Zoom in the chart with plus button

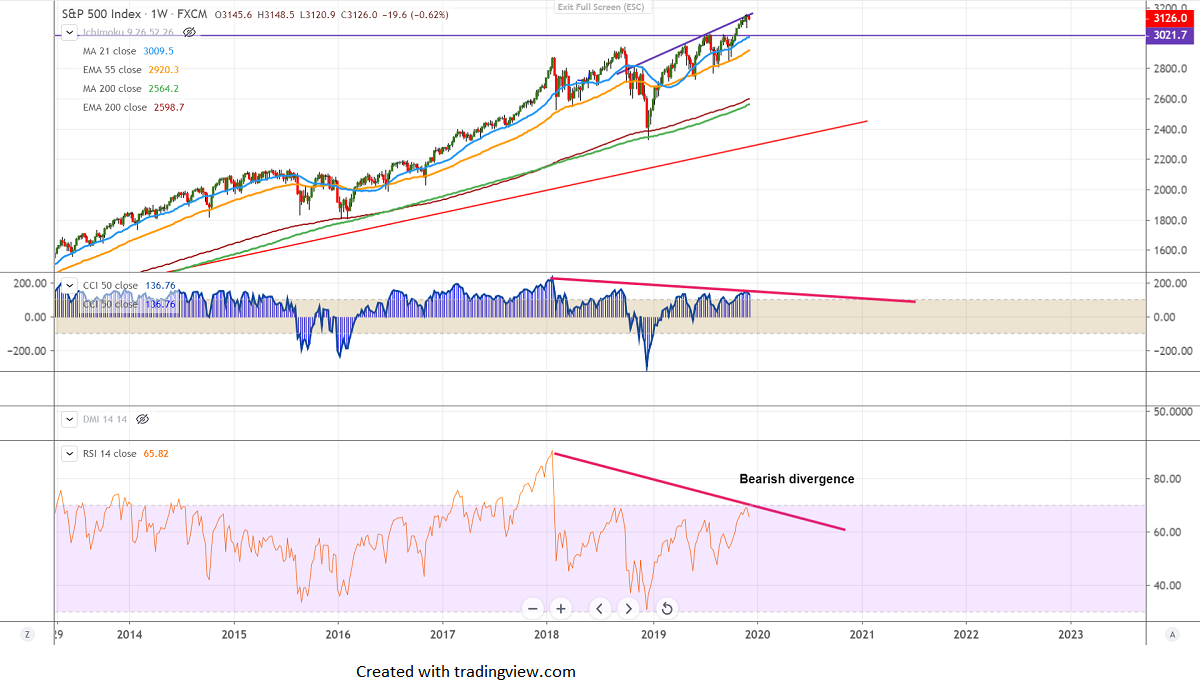(x=561, y=608)
